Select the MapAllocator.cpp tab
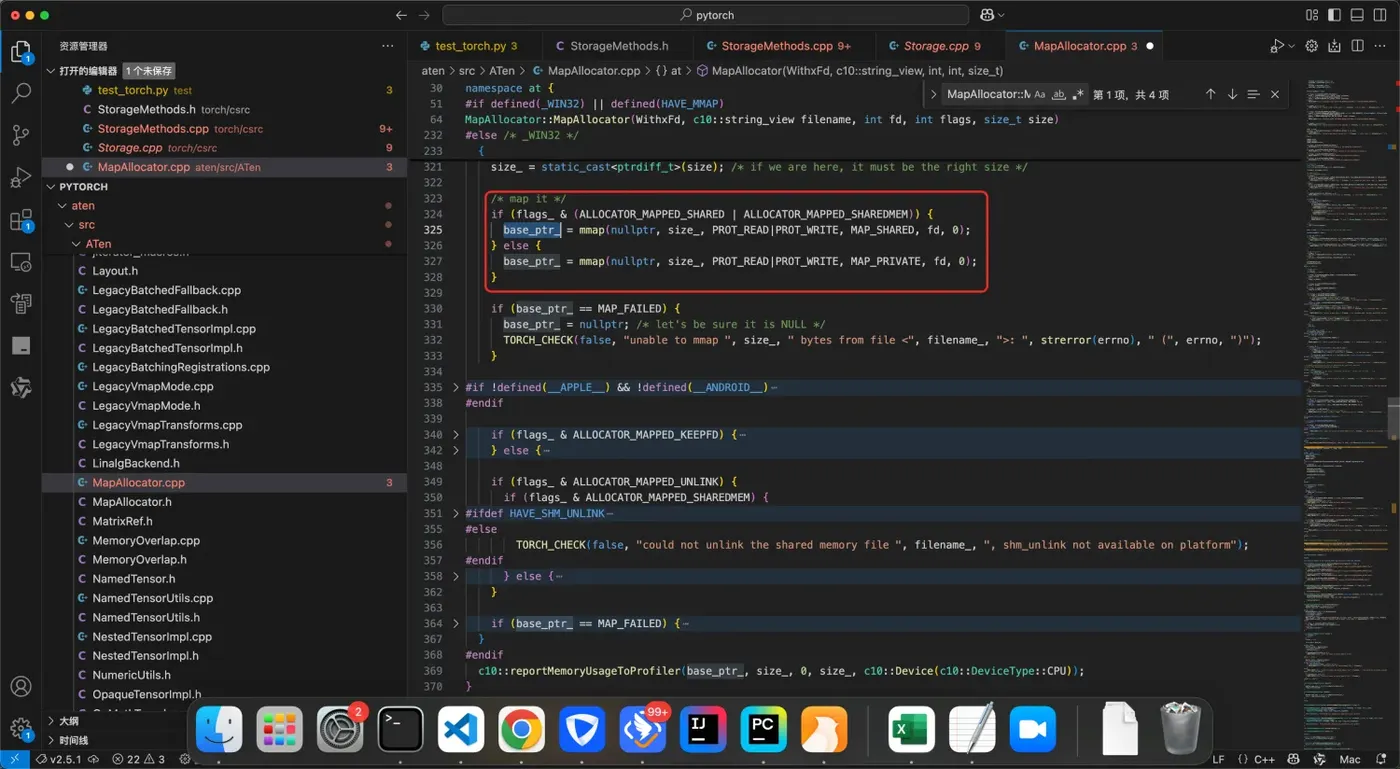The height and width of the screenshot is (769, 1400). (x=1084, y=46)
